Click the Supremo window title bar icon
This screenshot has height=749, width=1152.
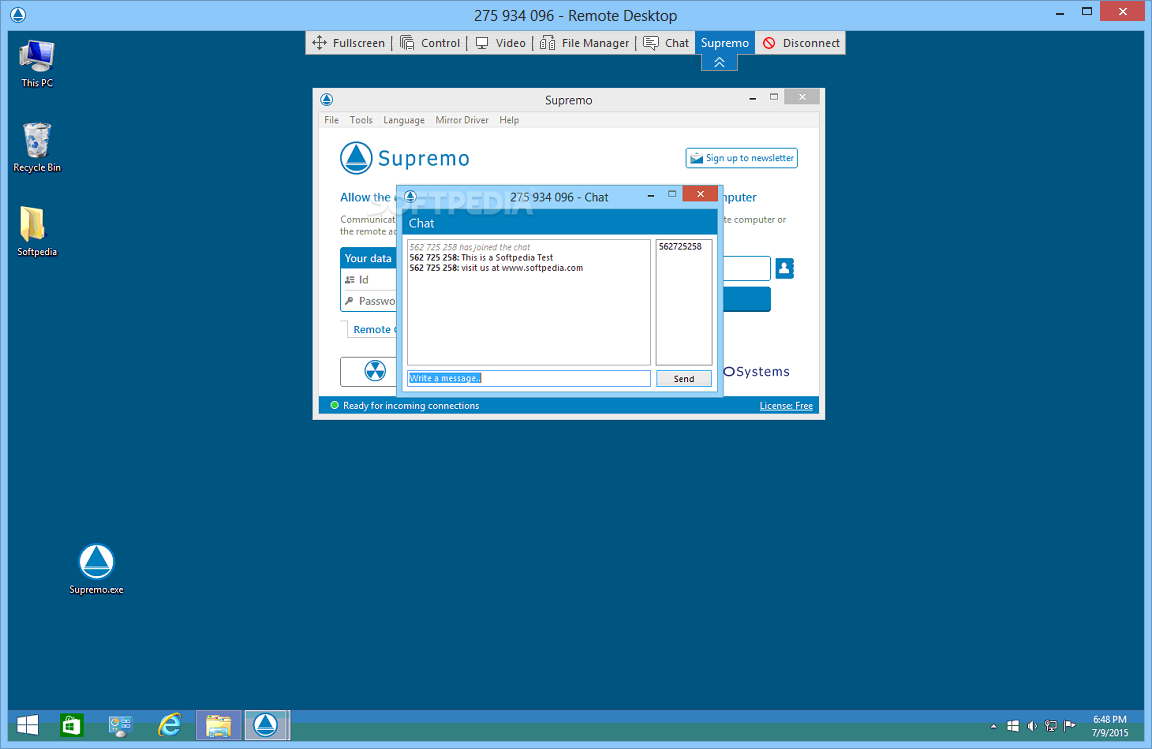pos(327,100)
